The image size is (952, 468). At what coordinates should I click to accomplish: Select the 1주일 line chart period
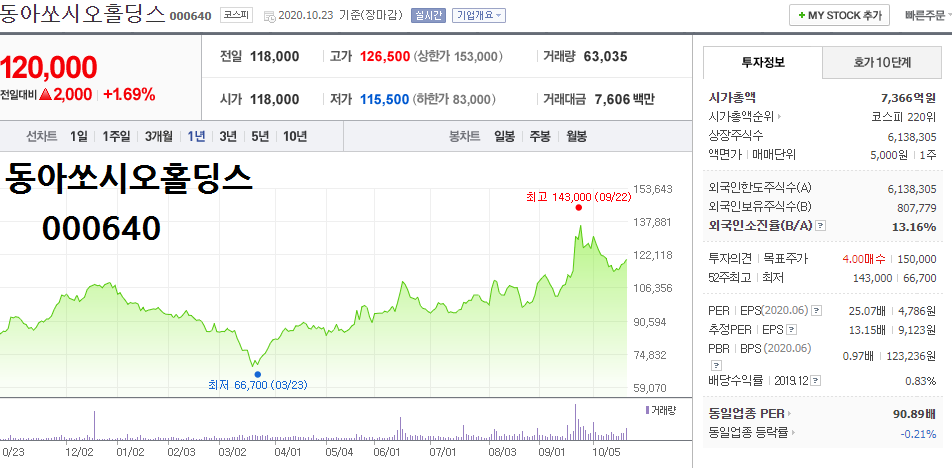click(x=116, y=136)
